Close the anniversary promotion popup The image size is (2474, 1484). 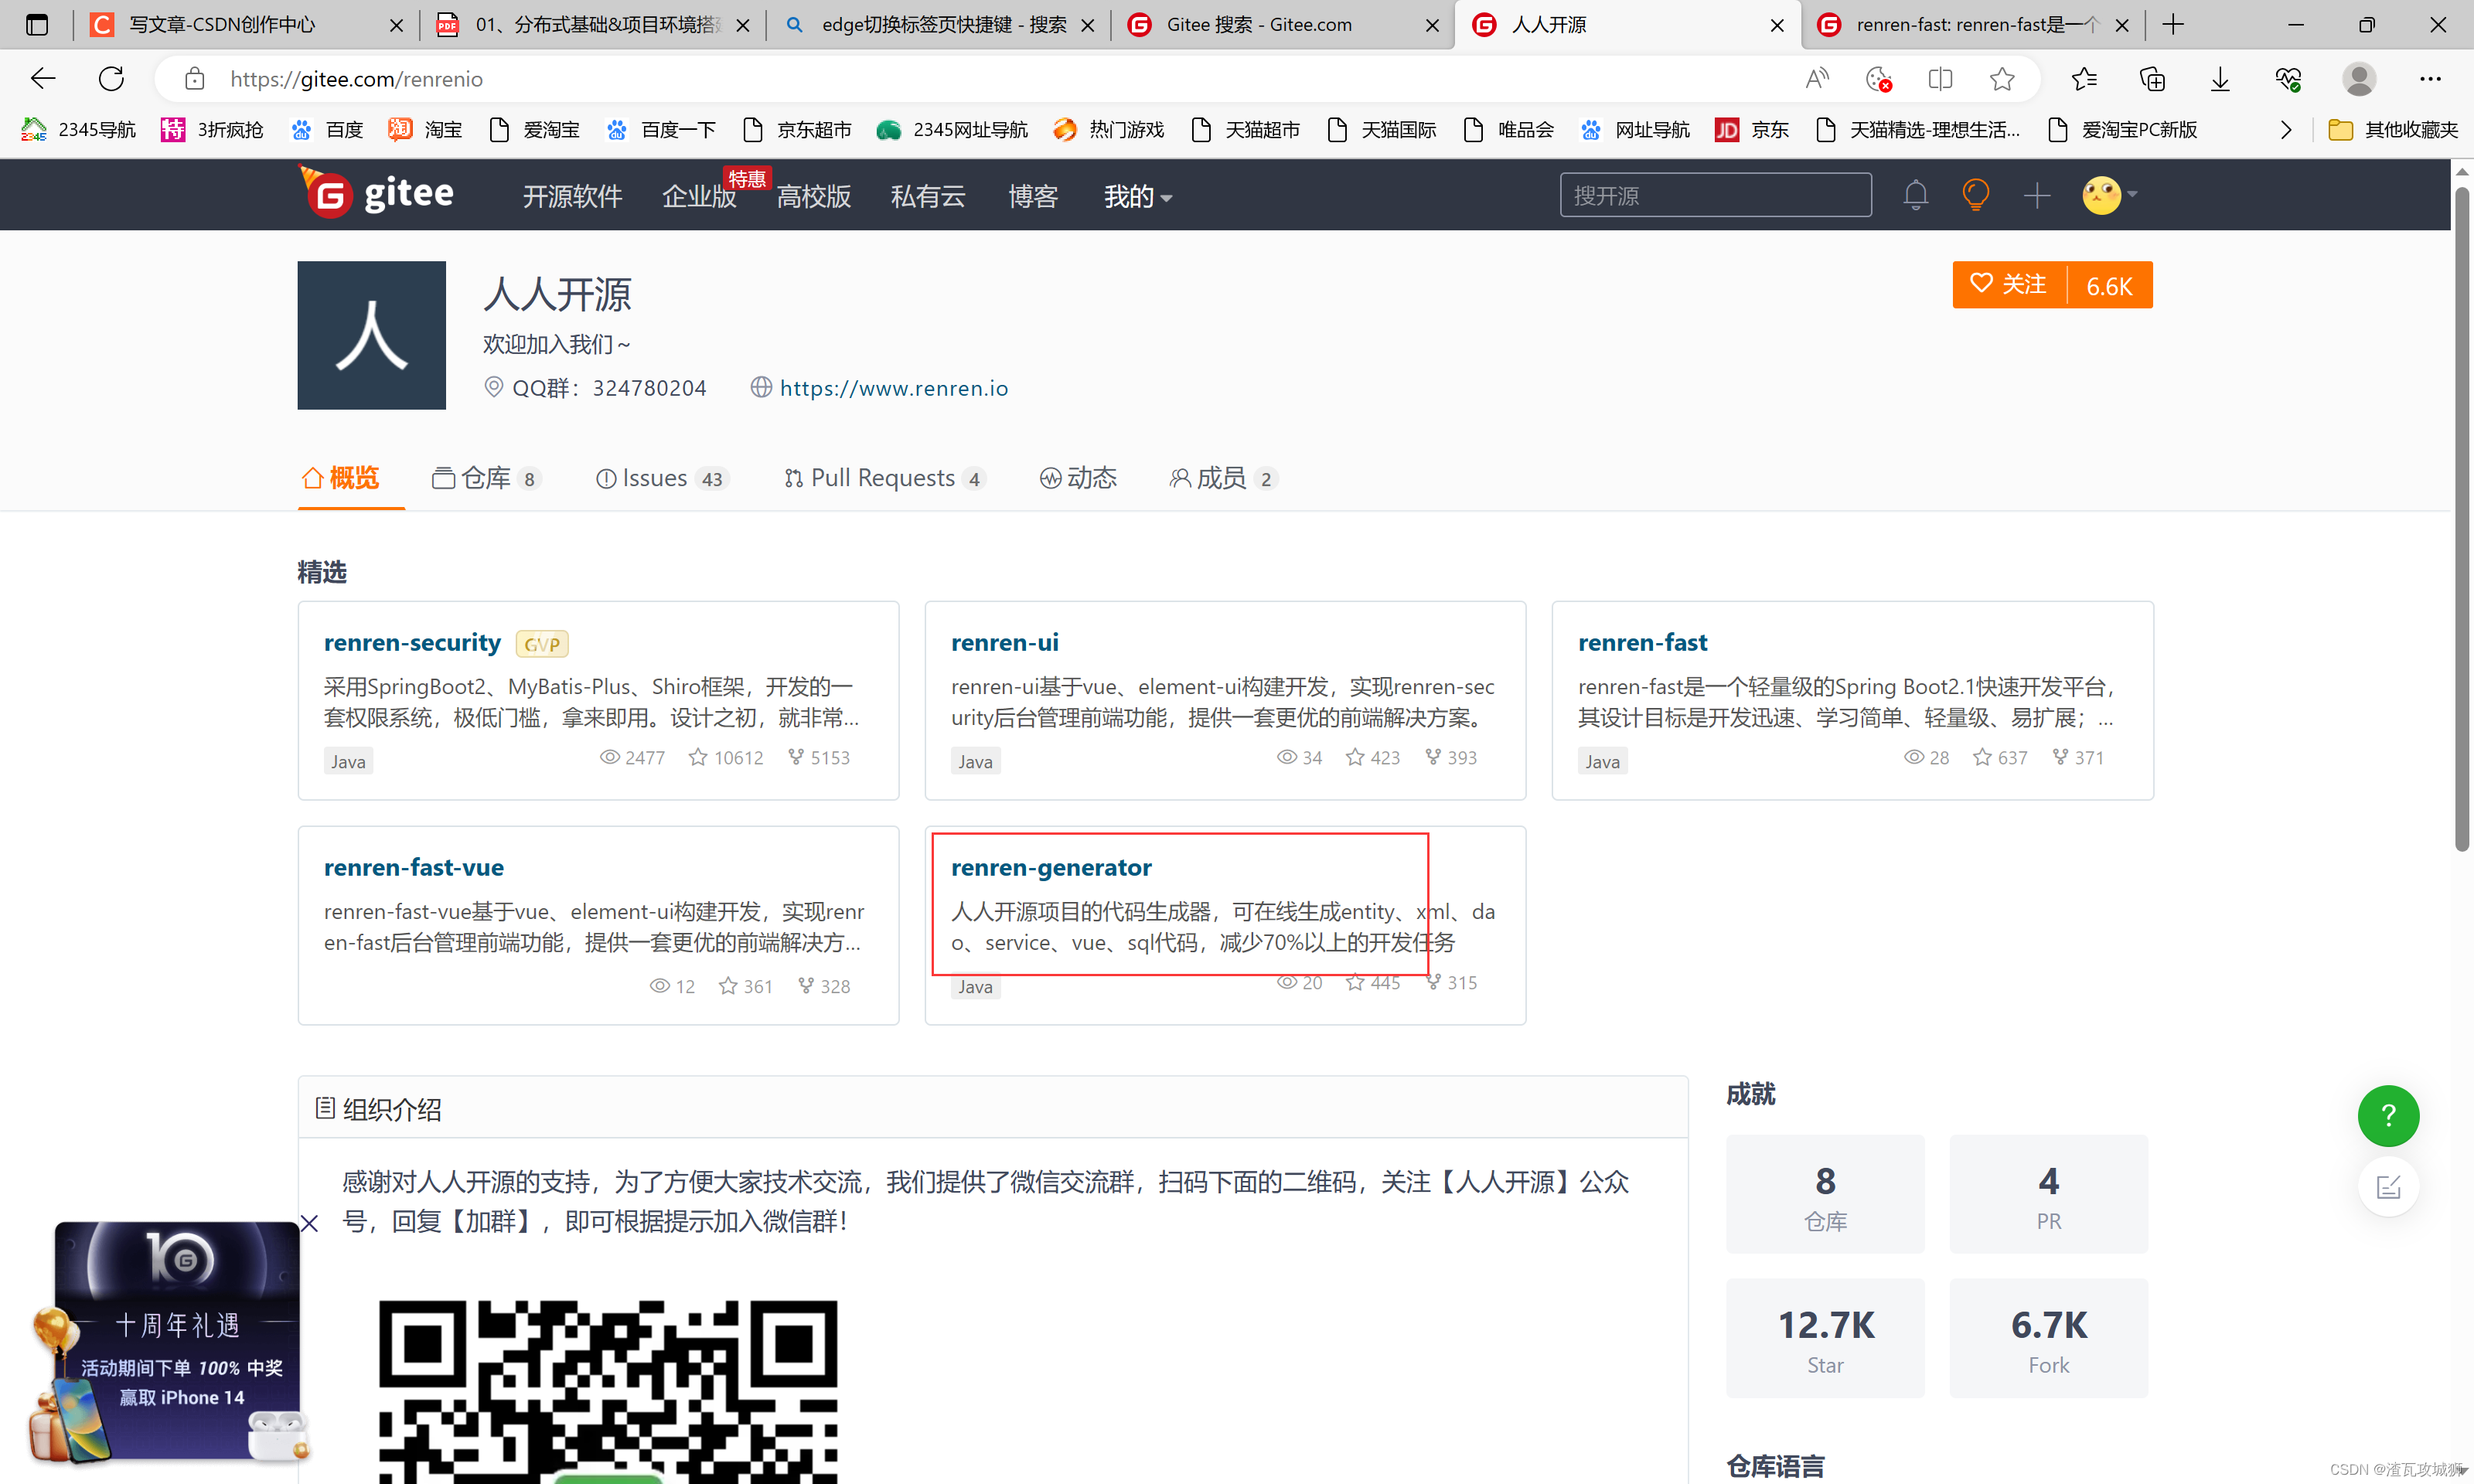309,1223
